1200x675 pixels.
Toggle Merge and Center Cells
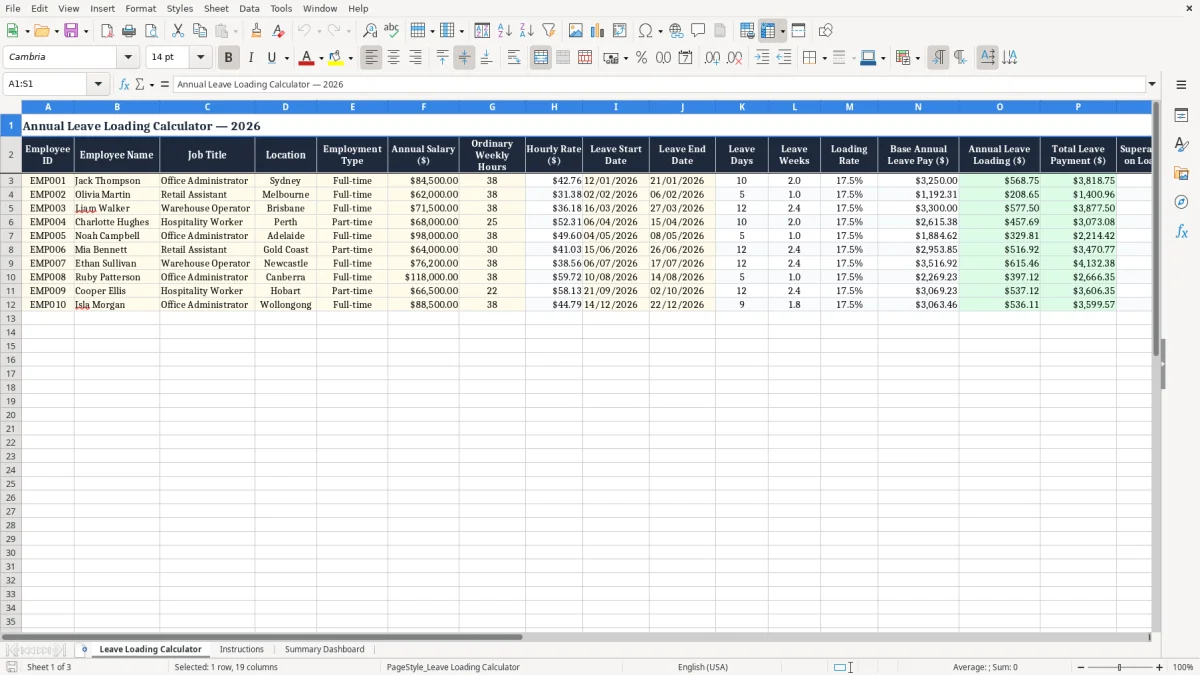click(541, 58)
